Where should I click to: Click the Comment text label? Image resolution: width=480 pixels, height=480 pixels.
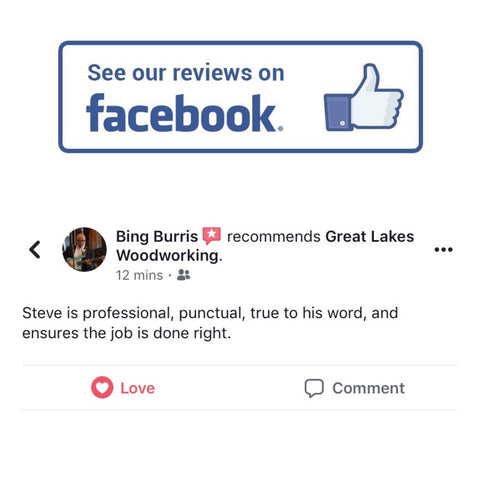point(368,388)
